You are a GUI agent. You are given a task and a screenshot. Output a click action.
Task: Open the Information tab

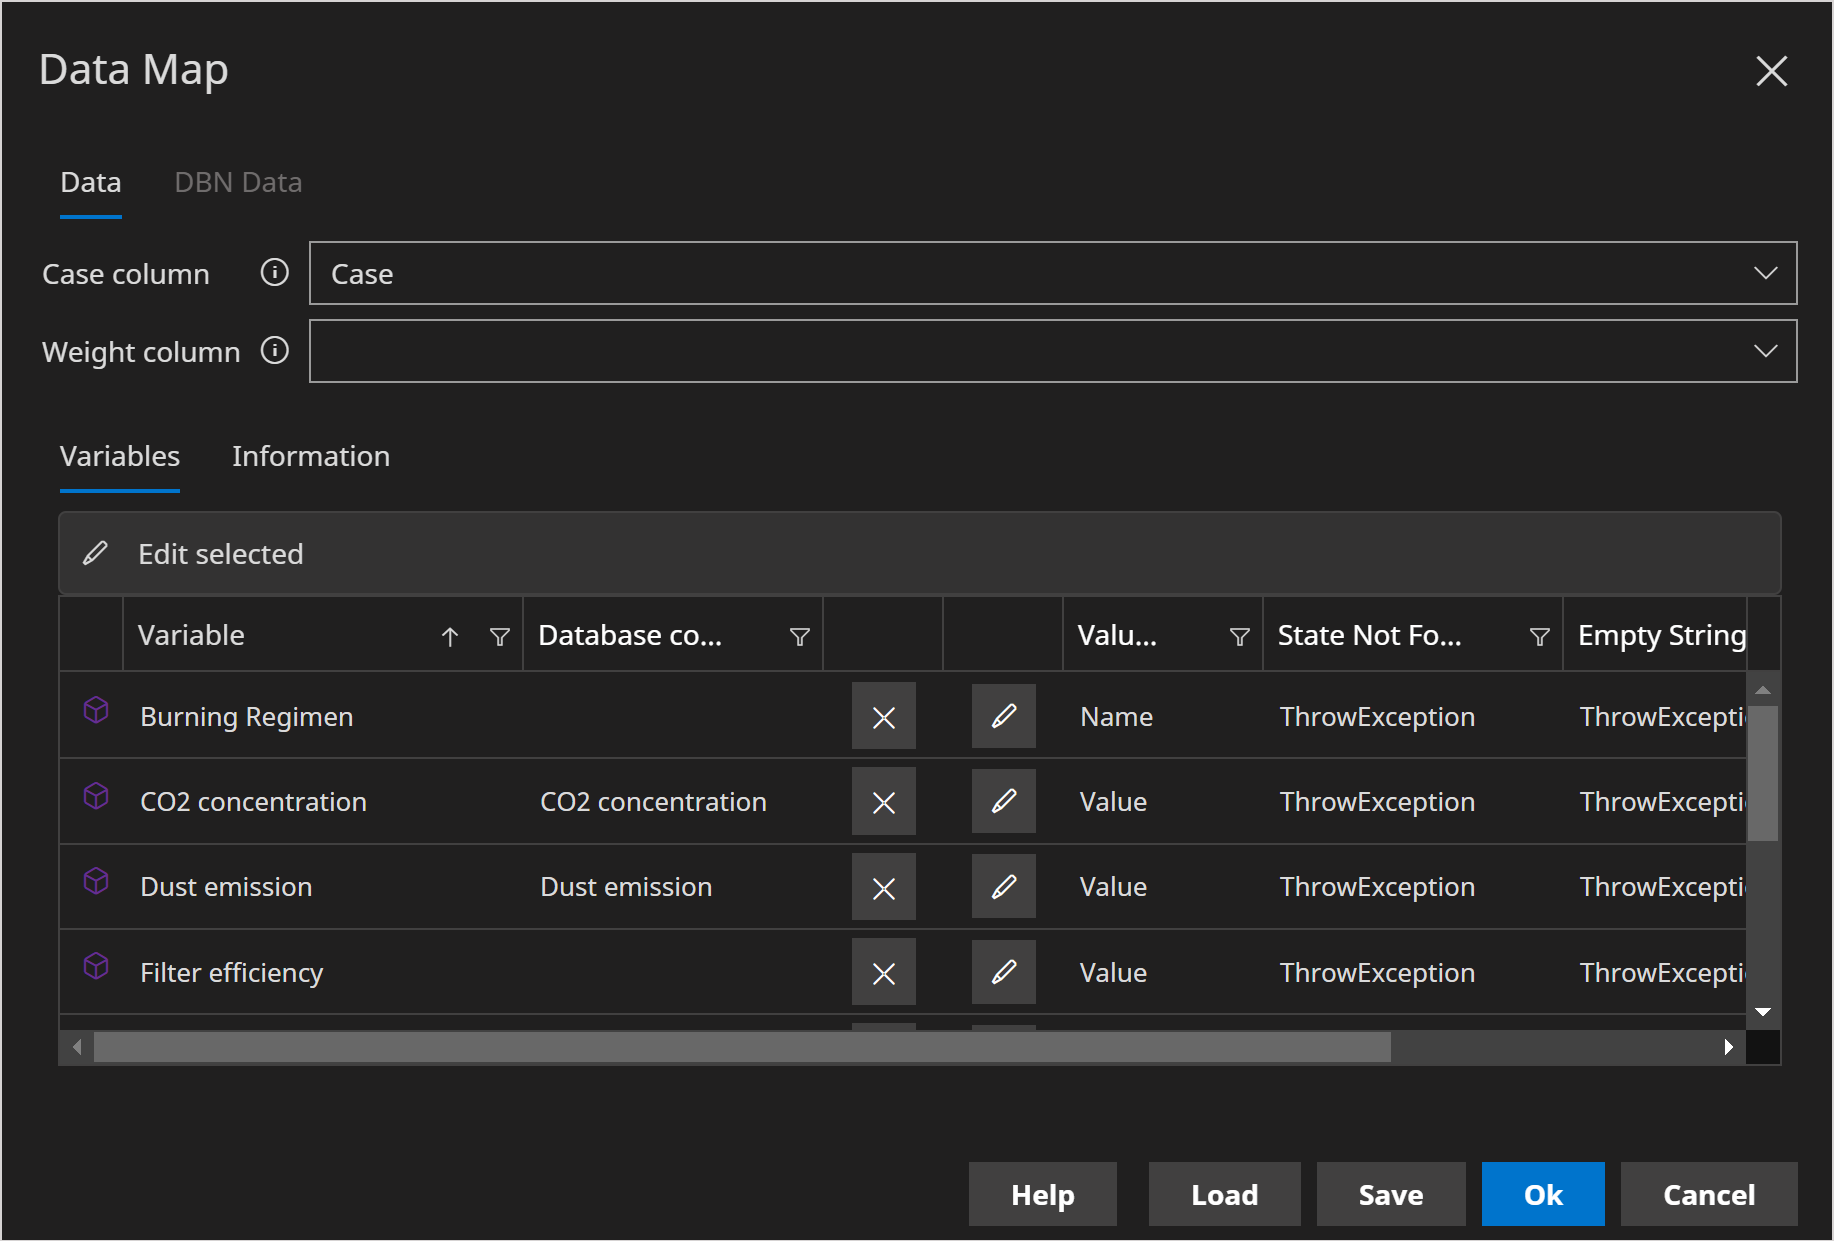[311, 456]
